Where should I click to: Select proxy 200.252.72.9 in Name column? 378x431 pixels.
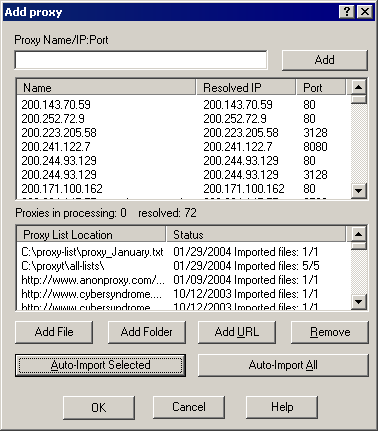click(x=53, y=119)
